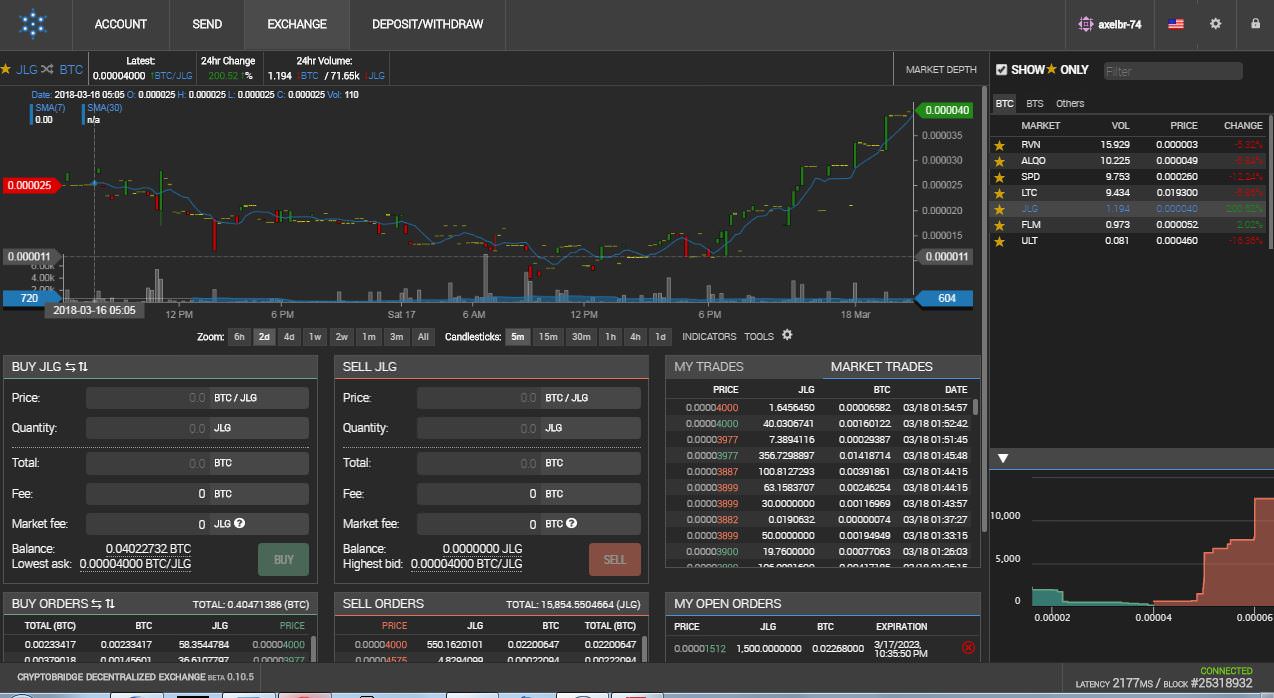This screenshot has height=698, width=1274.
Task: Open the INDICATORS dropdown
Action: pos(709,337)
